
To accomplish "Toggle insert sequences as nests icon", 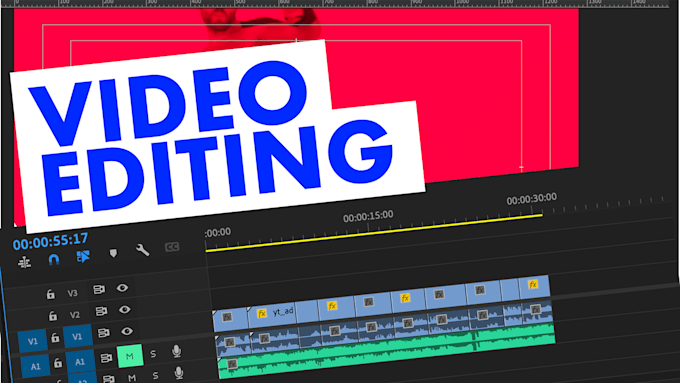I will click(24, 262).
